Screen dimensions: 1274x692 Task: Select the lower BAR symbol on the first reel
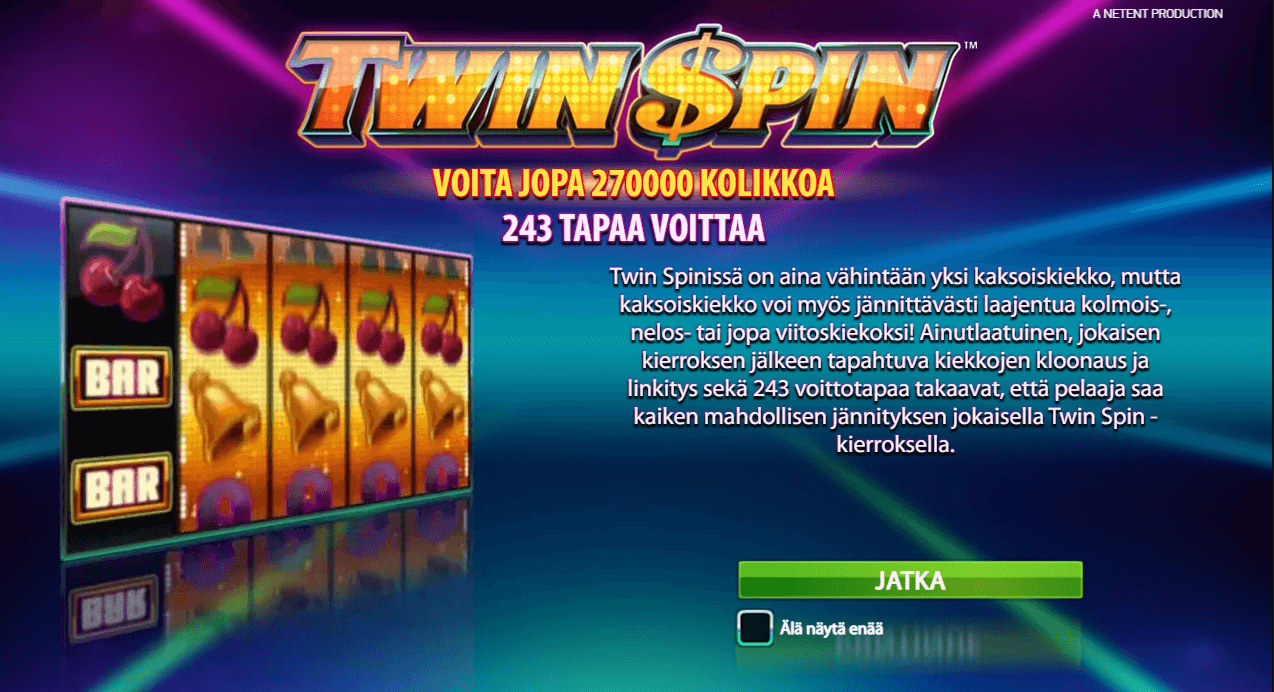(x=122, y=486)
